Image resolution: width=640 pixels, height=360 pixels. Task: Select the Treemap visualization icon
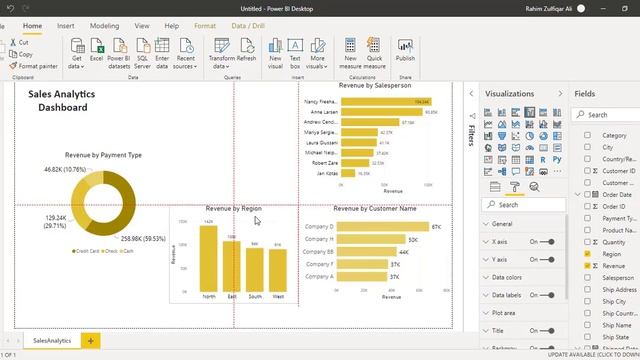(x=557, y=136)
